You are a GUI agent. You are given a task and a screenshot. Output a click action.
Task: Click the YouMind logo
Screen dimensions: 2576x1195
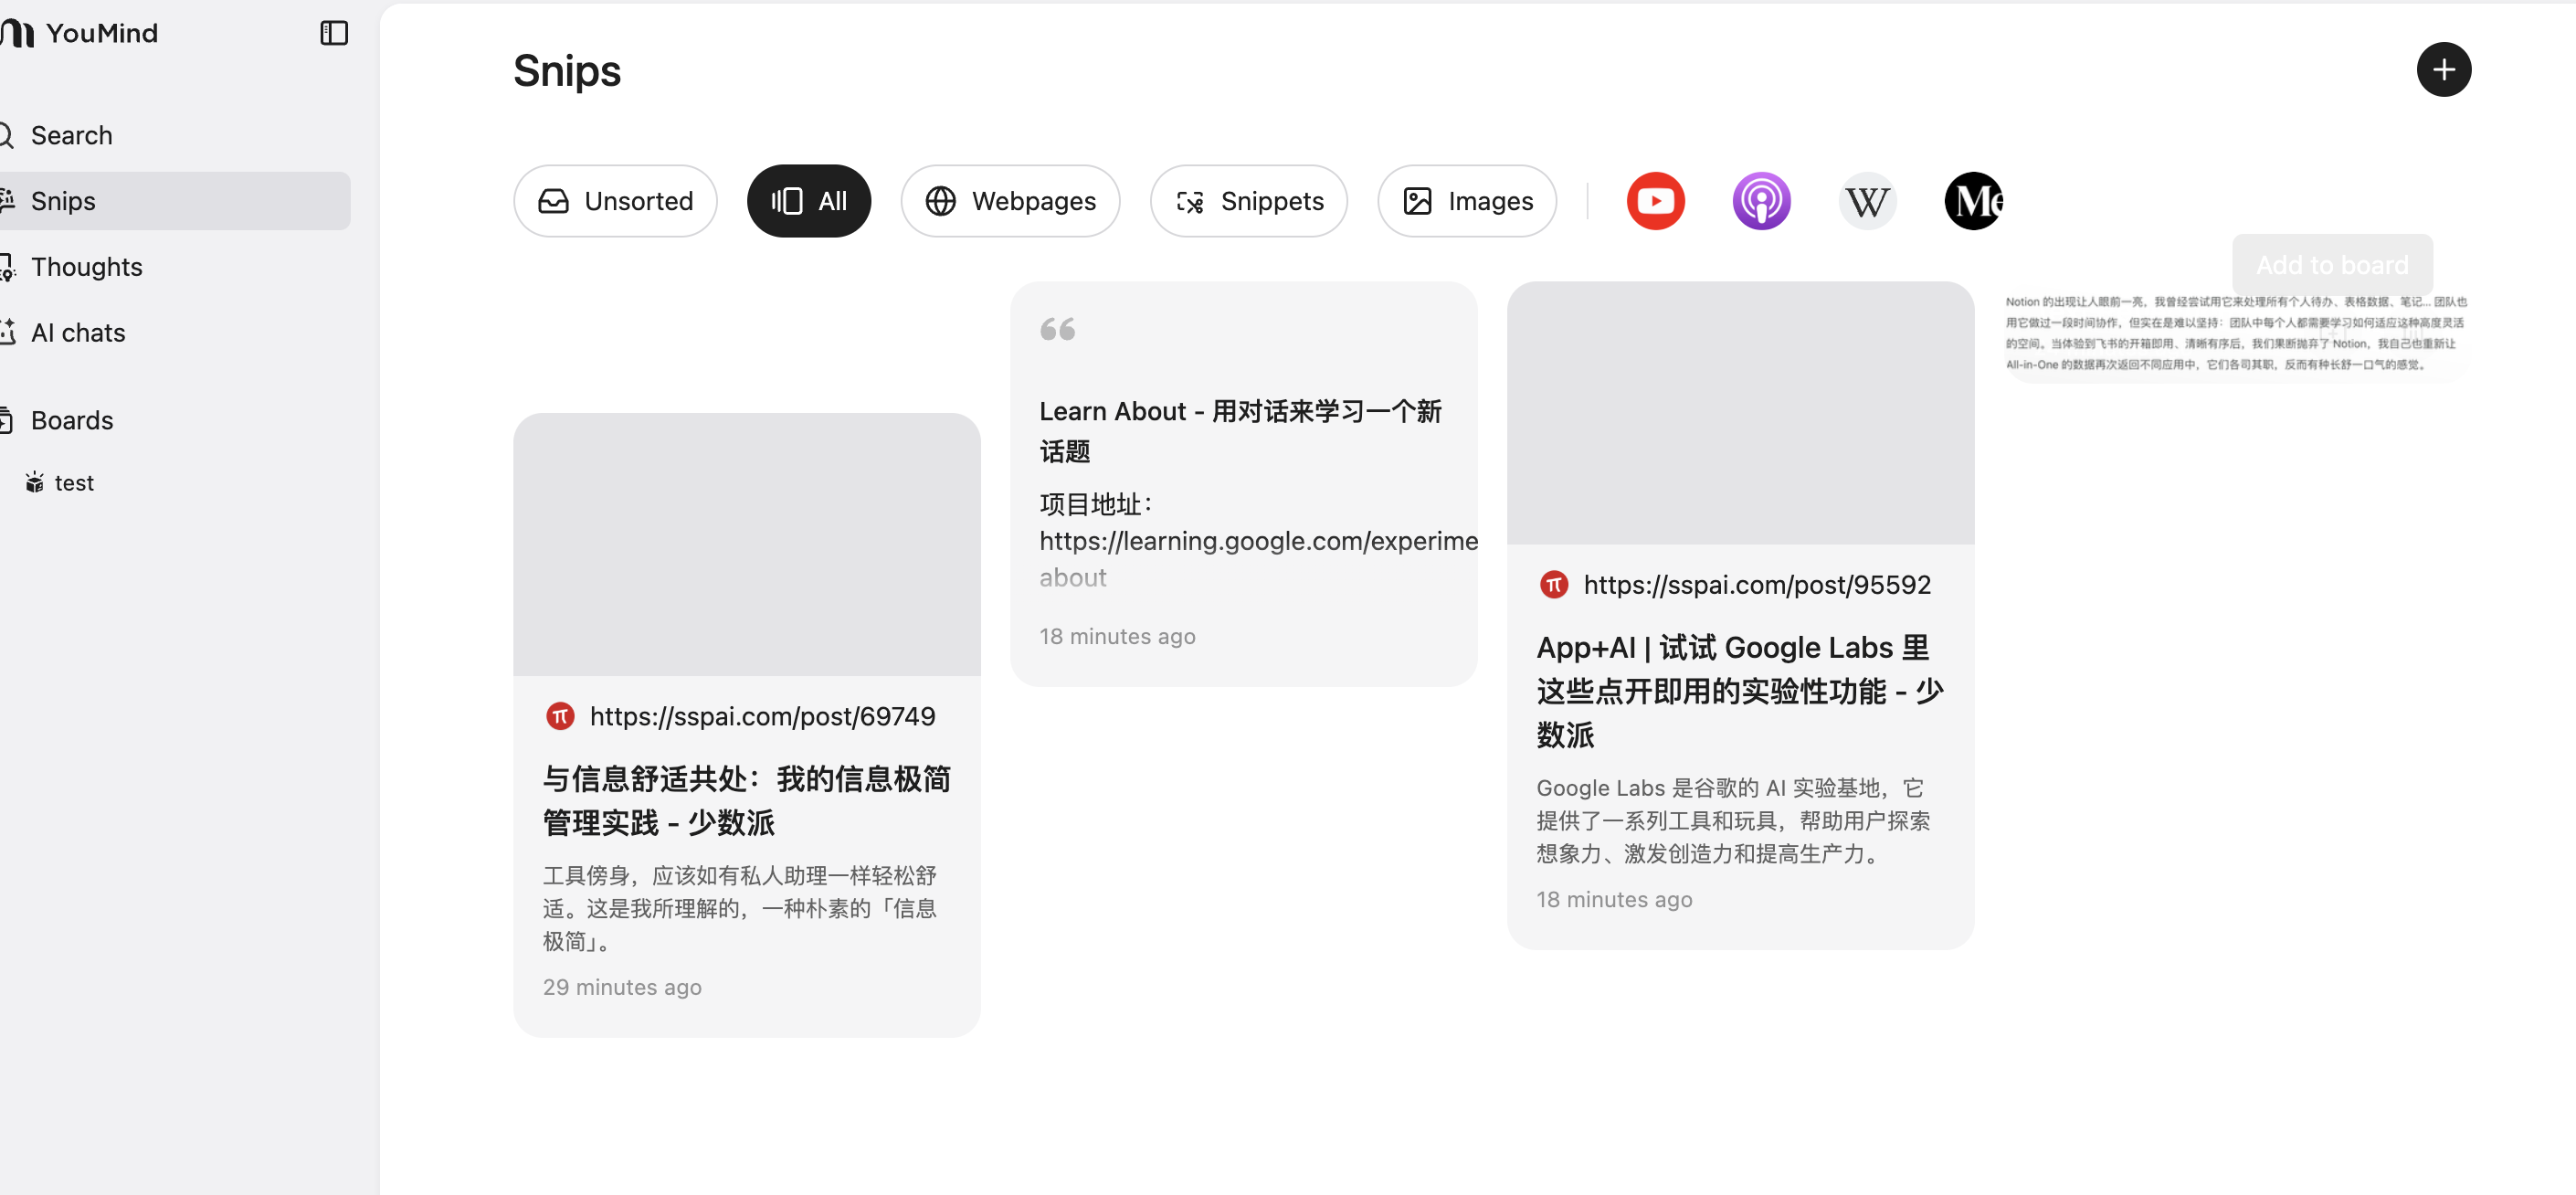pyautogui.click(x=79, y=33)
